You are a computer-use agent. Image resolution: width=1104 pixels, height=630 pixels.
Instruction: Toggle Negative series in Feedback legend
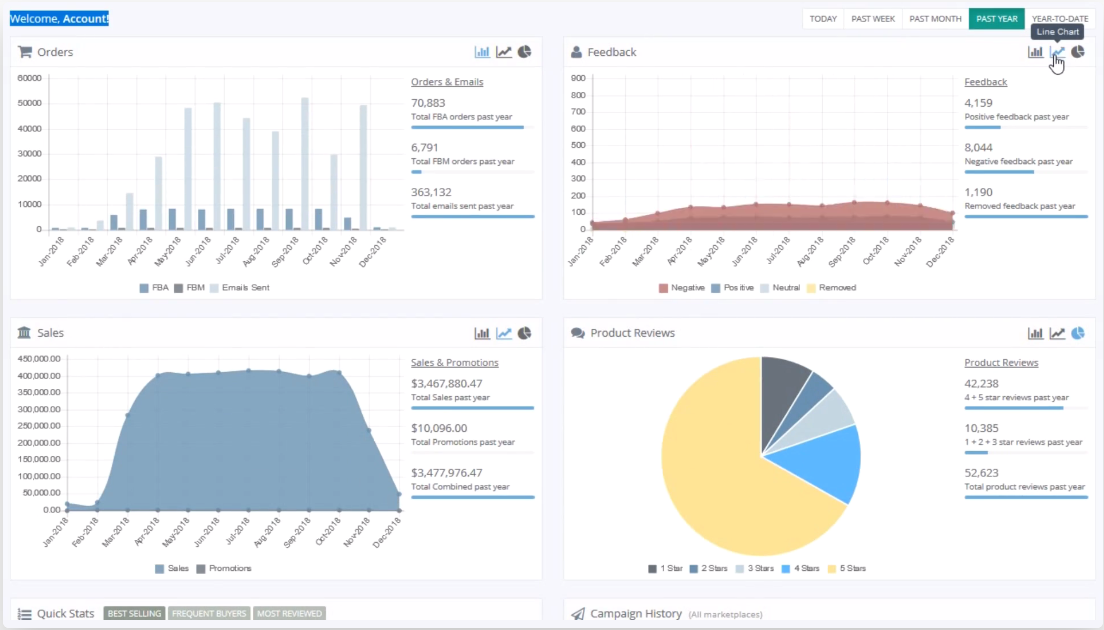682,288
